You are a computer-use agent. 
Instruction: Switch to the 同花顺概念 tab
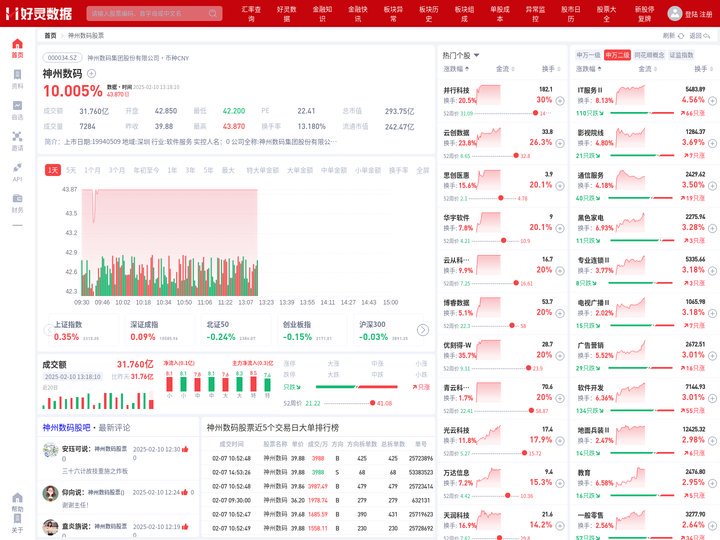(649, 55)
